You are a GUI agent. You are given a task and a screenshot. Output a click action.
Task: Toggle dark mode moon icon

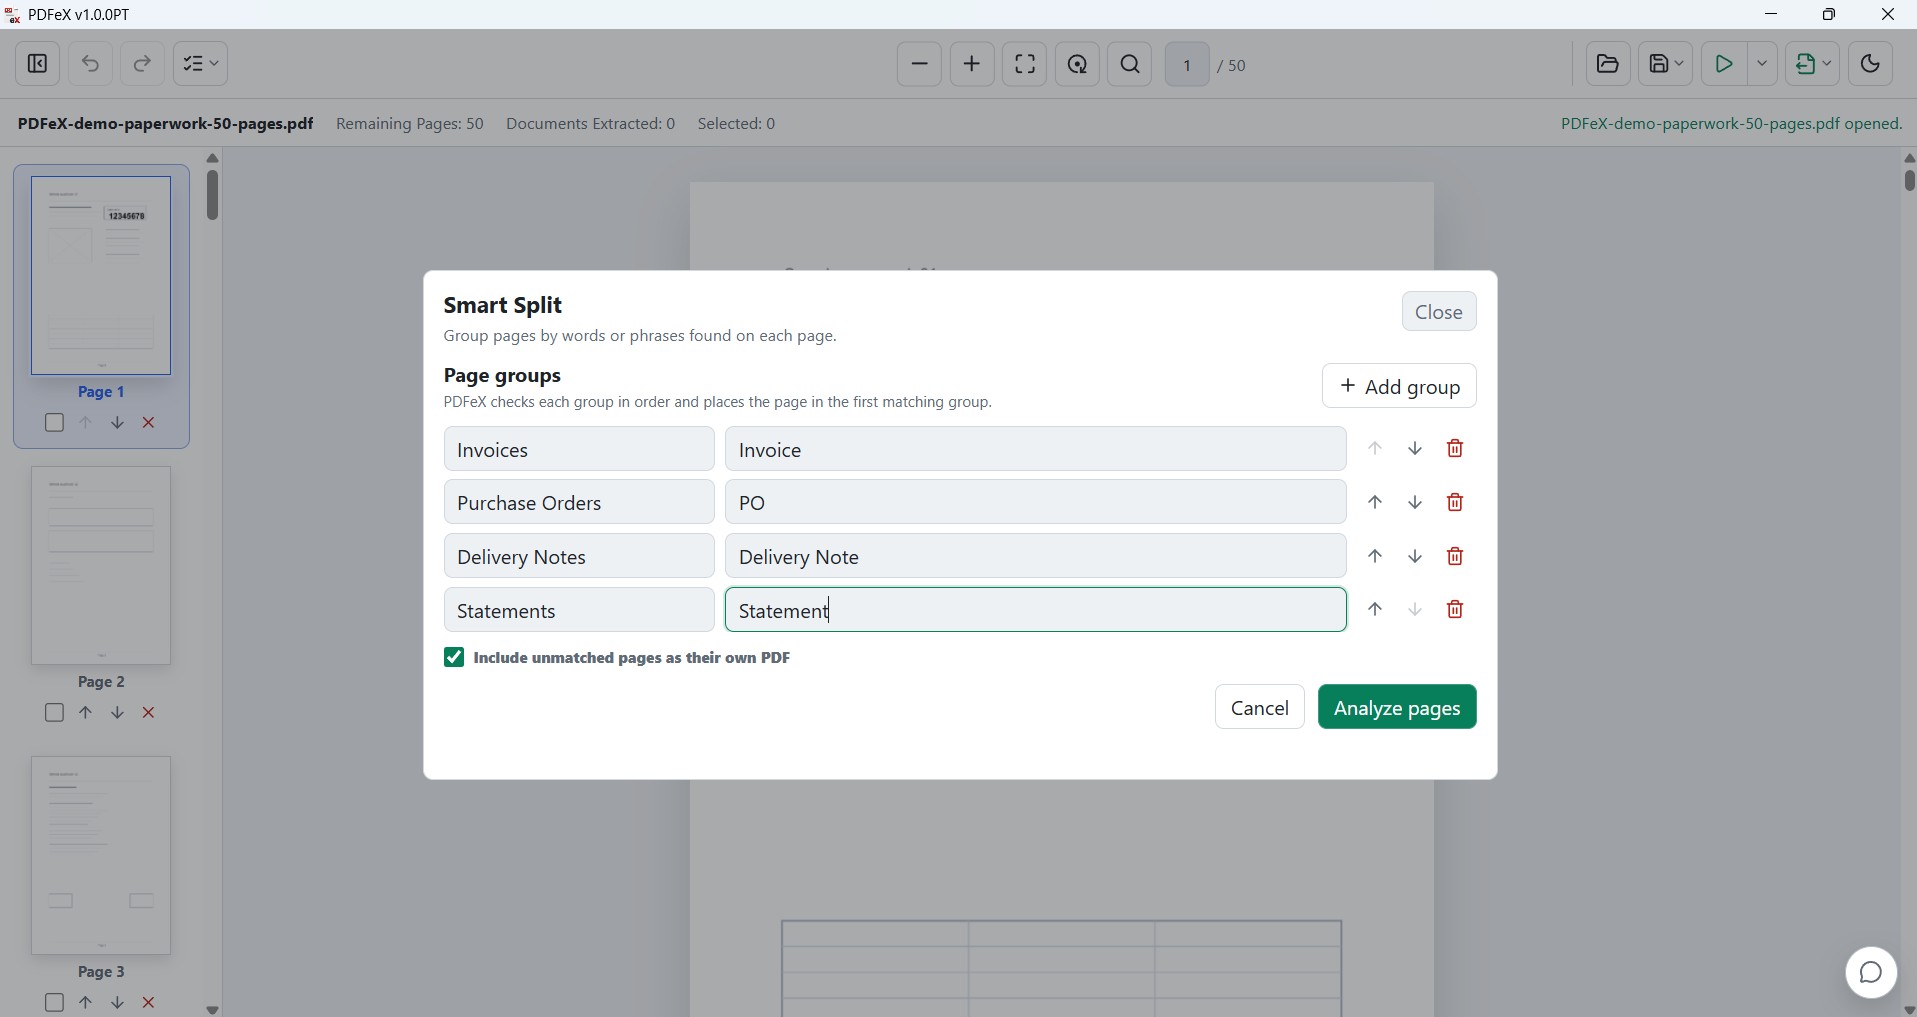(x=1870, y=64)
